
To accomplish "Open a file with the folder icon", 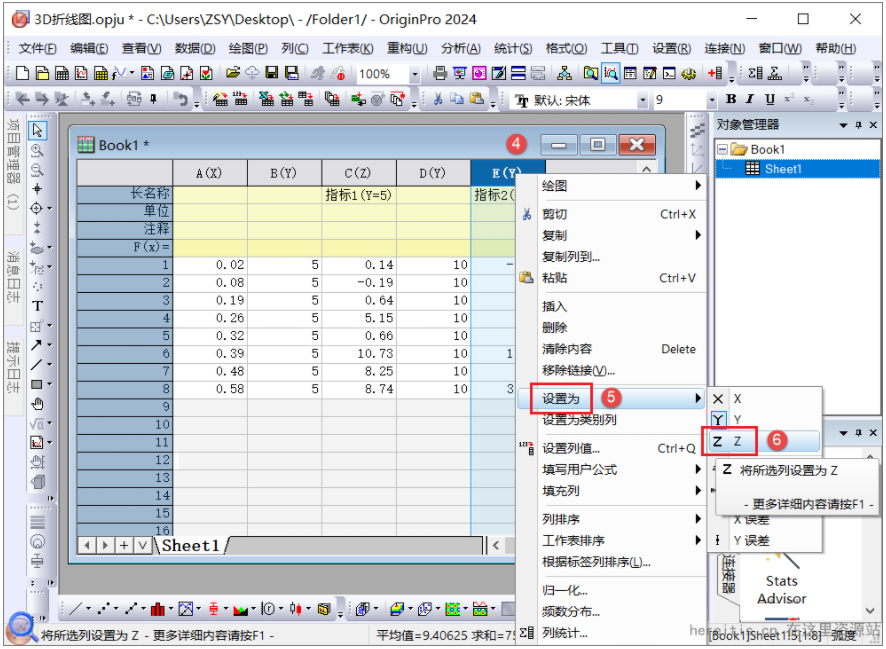I will click(x=233, y=73).
